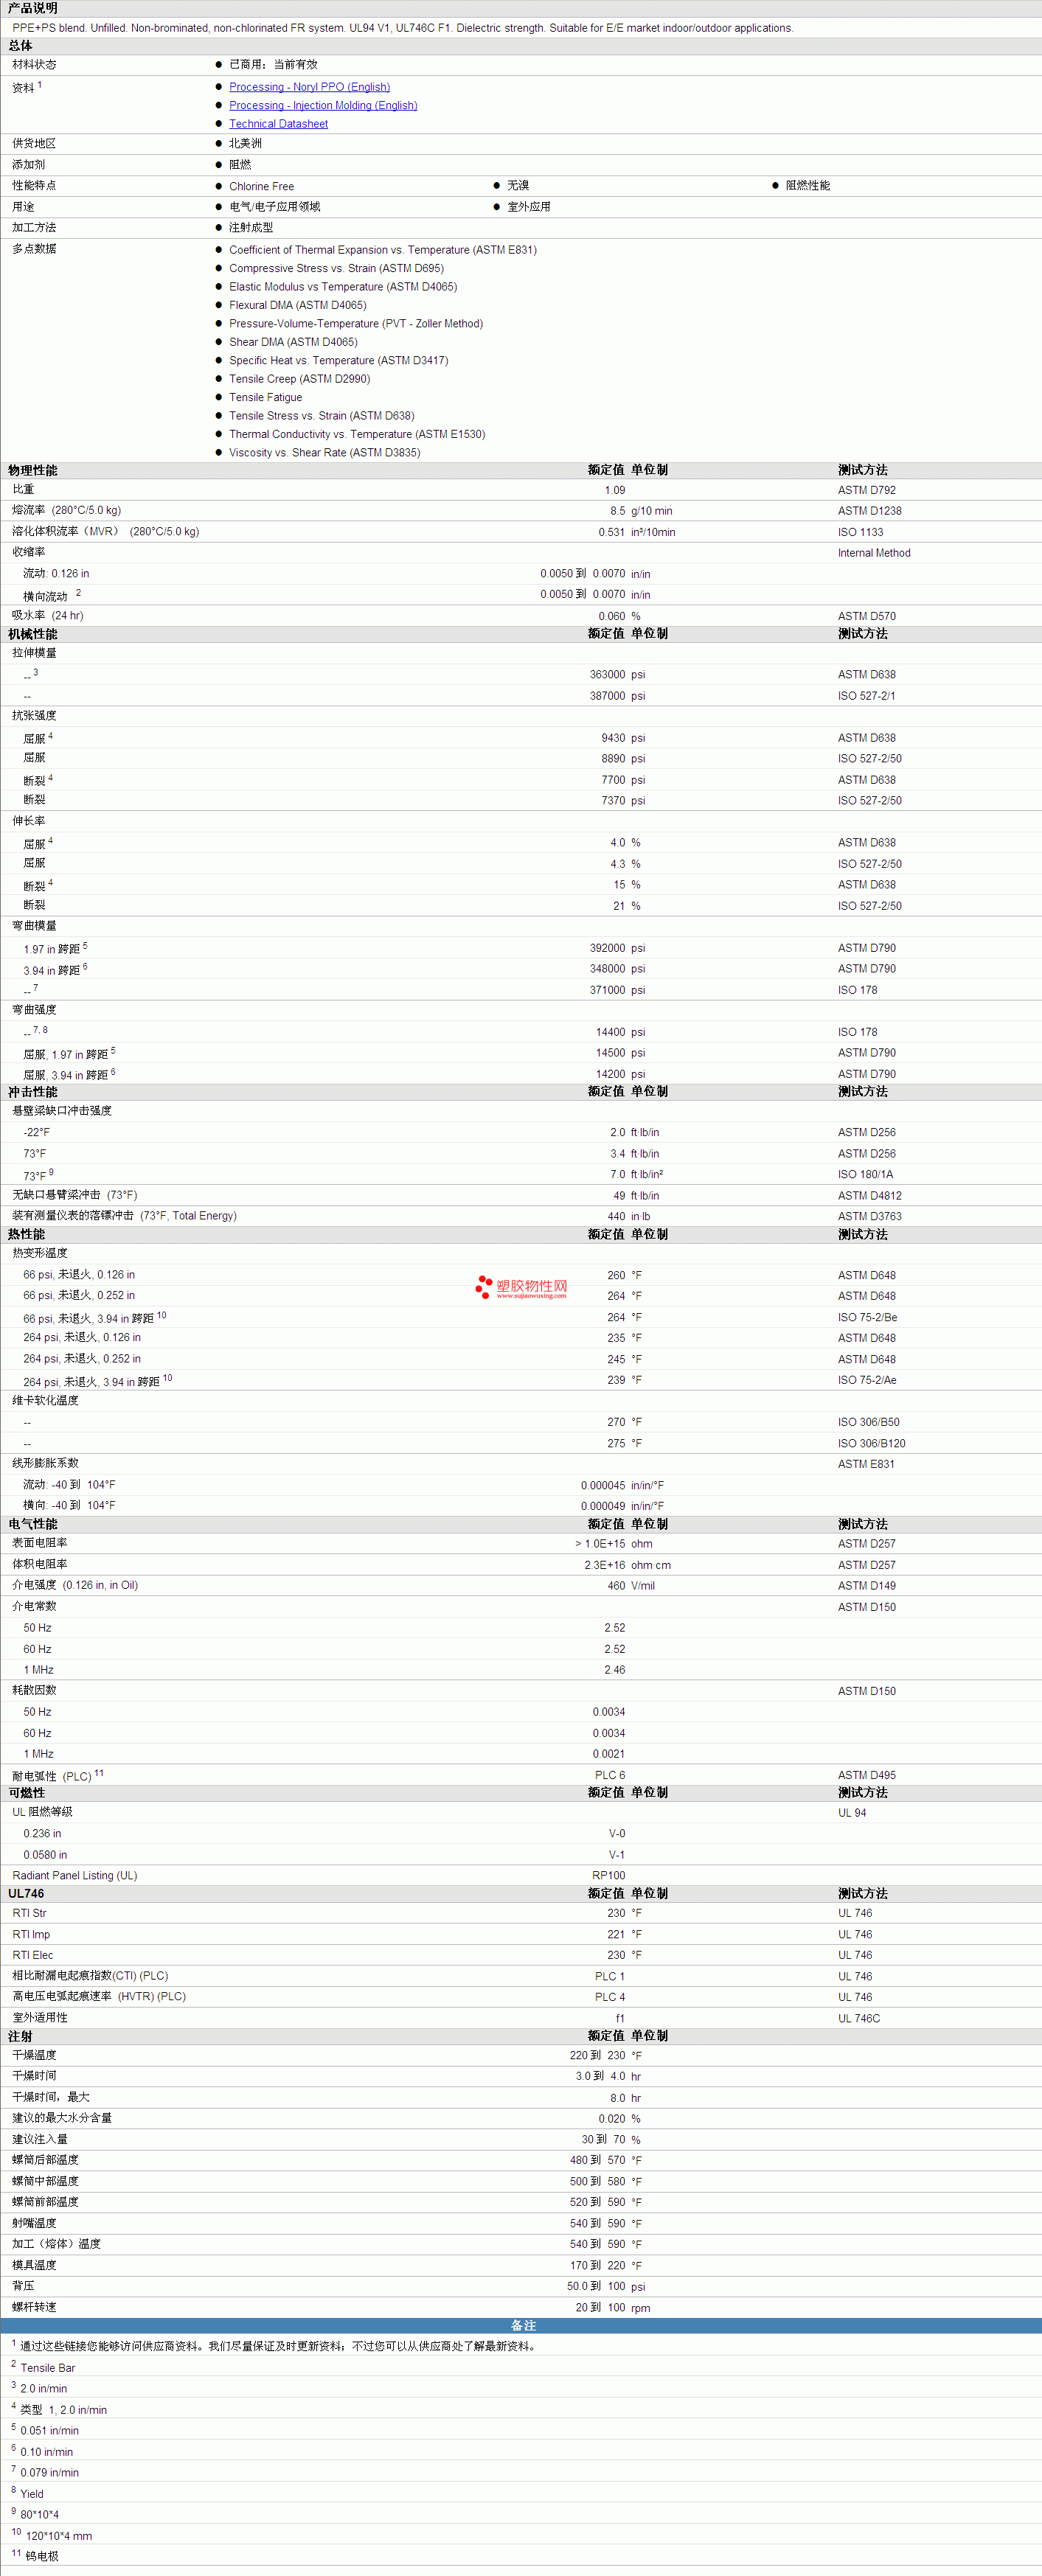Click the "阻燃性能" feature text
The height and width of the screenshot is (2576, 1042).
[808, 186]
